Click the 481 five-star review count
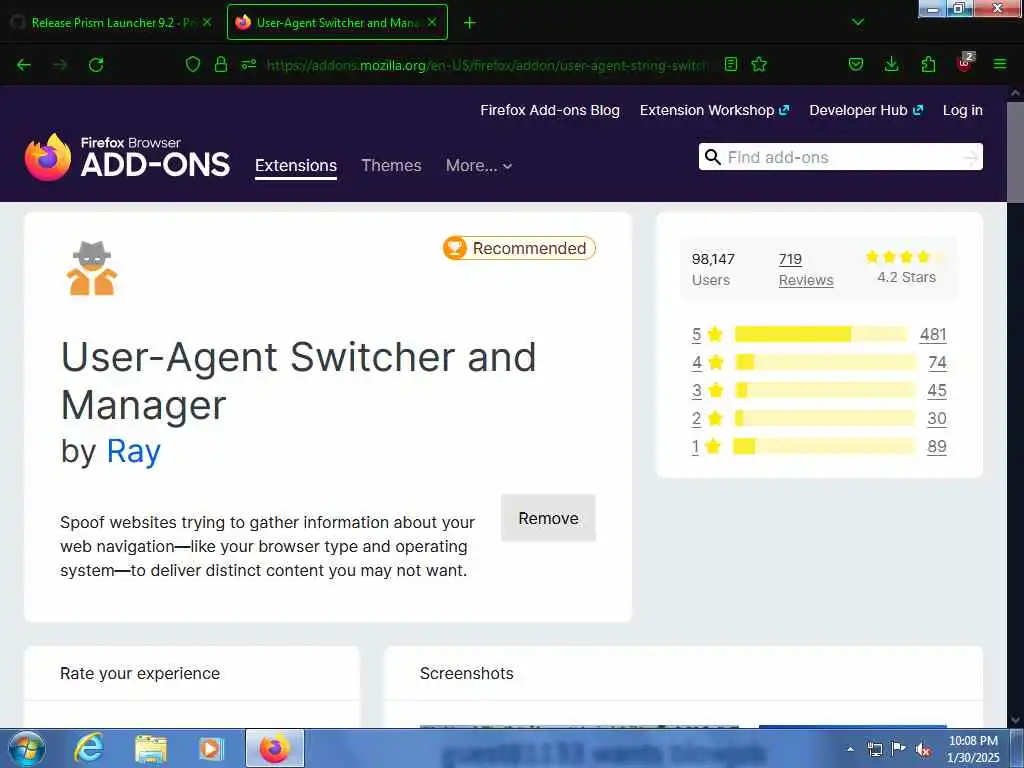This screenshot has height=768, width=1024. 933,334
